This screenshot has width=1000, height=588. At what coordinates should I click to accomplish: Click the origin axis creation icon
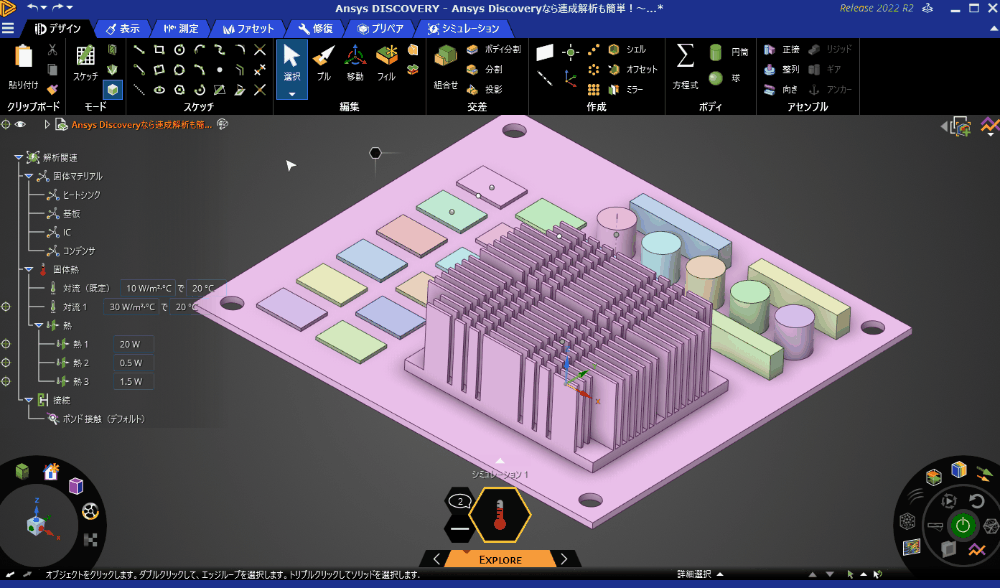pos(570,78)
